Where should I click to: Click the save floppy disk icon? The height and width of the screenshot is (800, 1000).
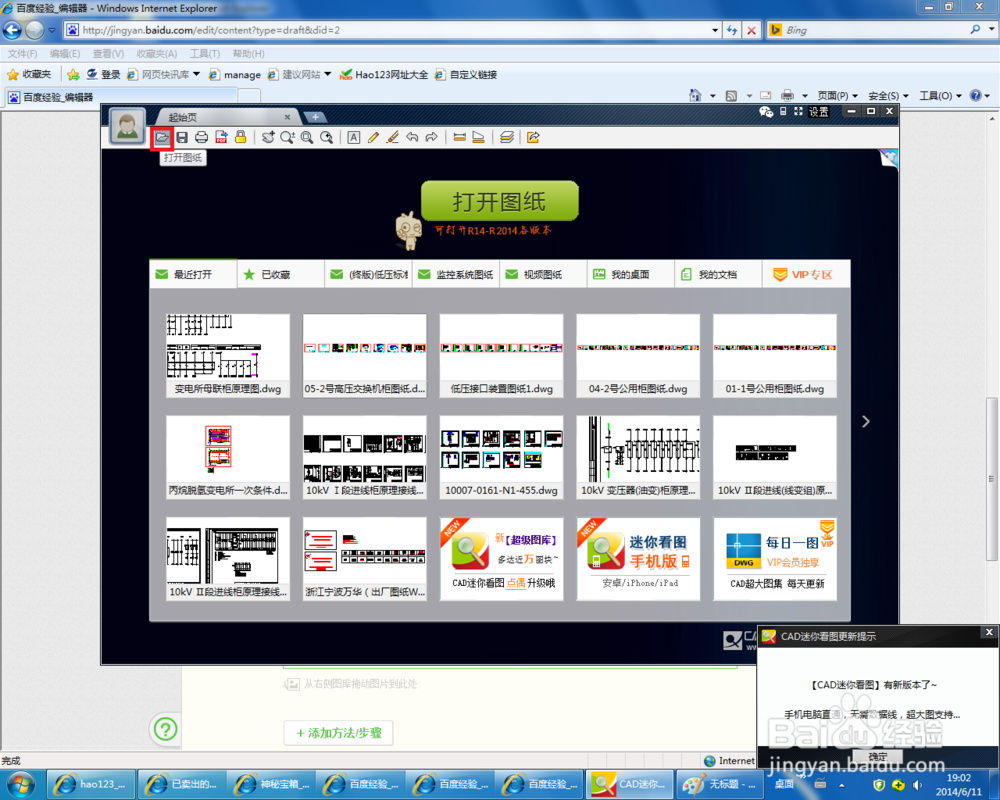182,137
